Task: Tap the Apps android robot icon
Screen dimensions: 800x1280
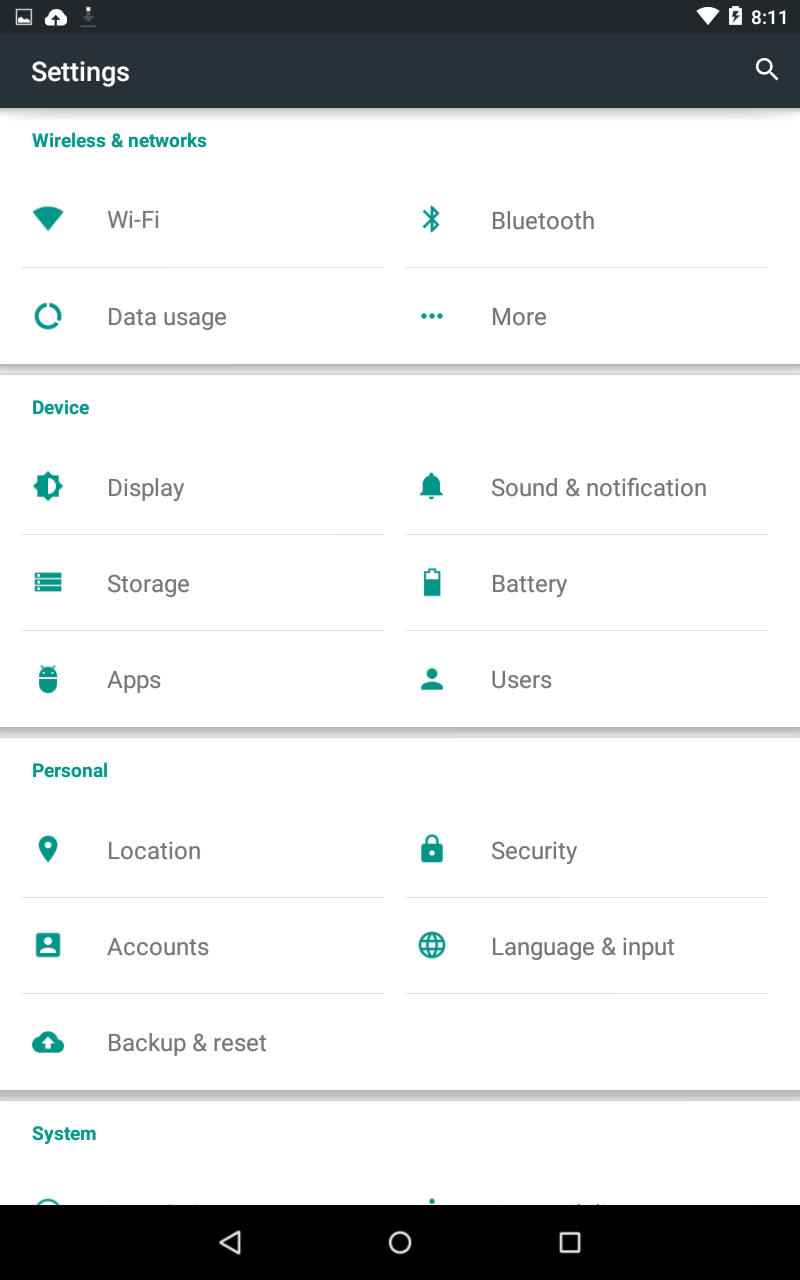Action: click(x=48, y=679)
